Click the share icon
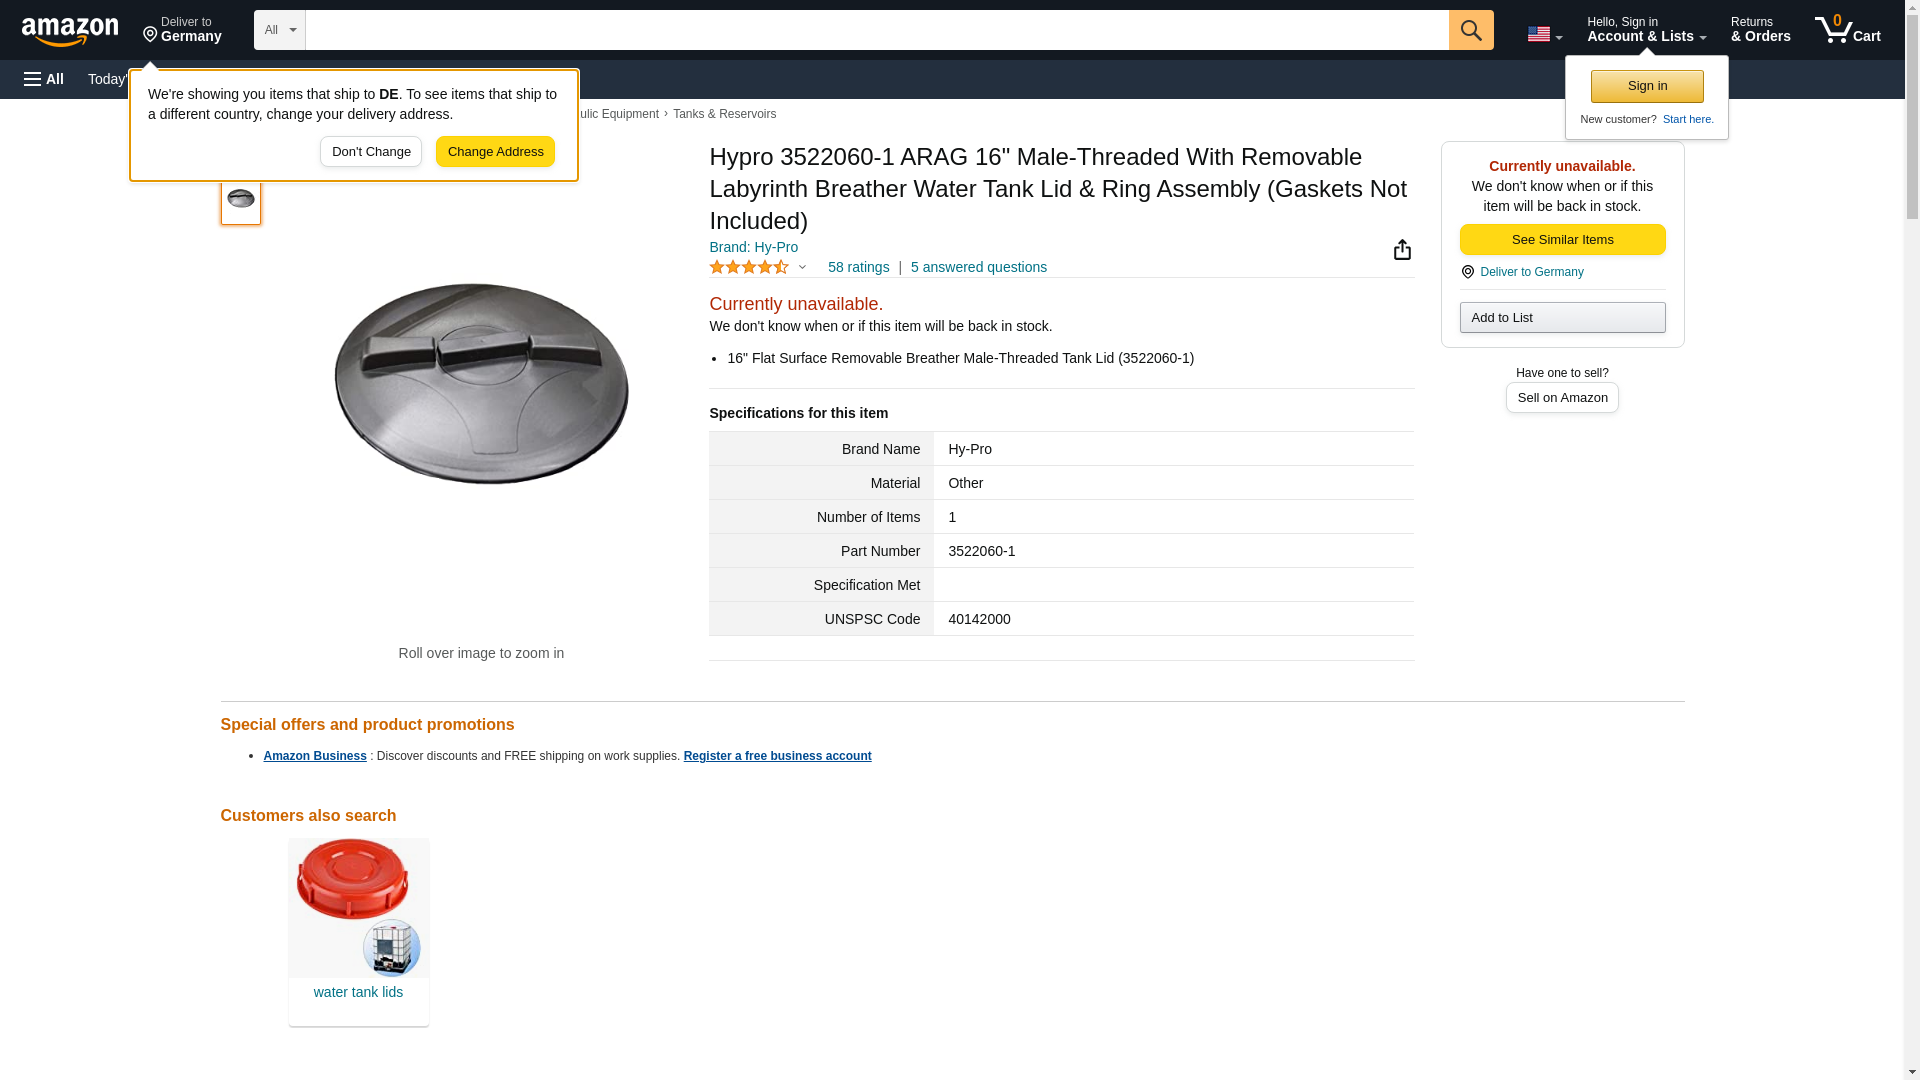 (x=1402, y=249)
